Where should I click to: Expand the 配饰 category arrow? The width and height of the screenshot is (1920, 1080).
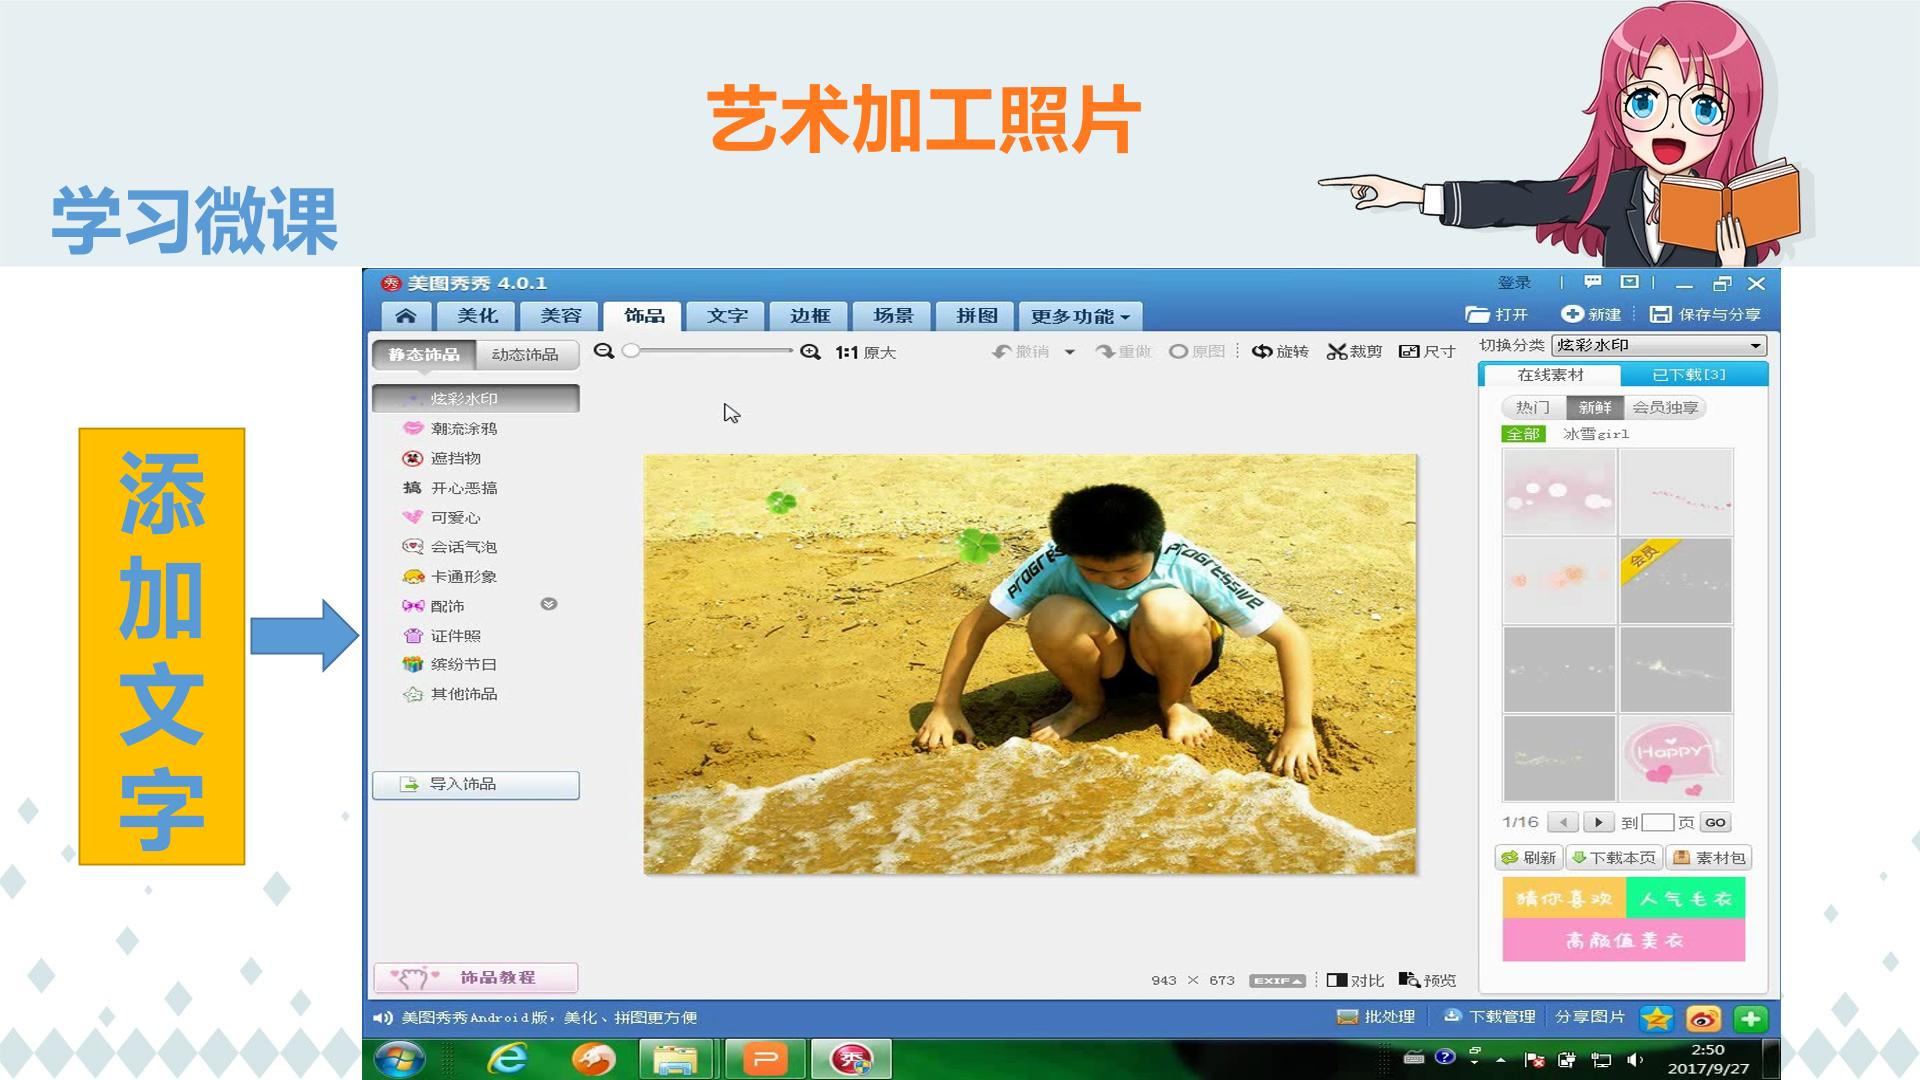point(548,604)
